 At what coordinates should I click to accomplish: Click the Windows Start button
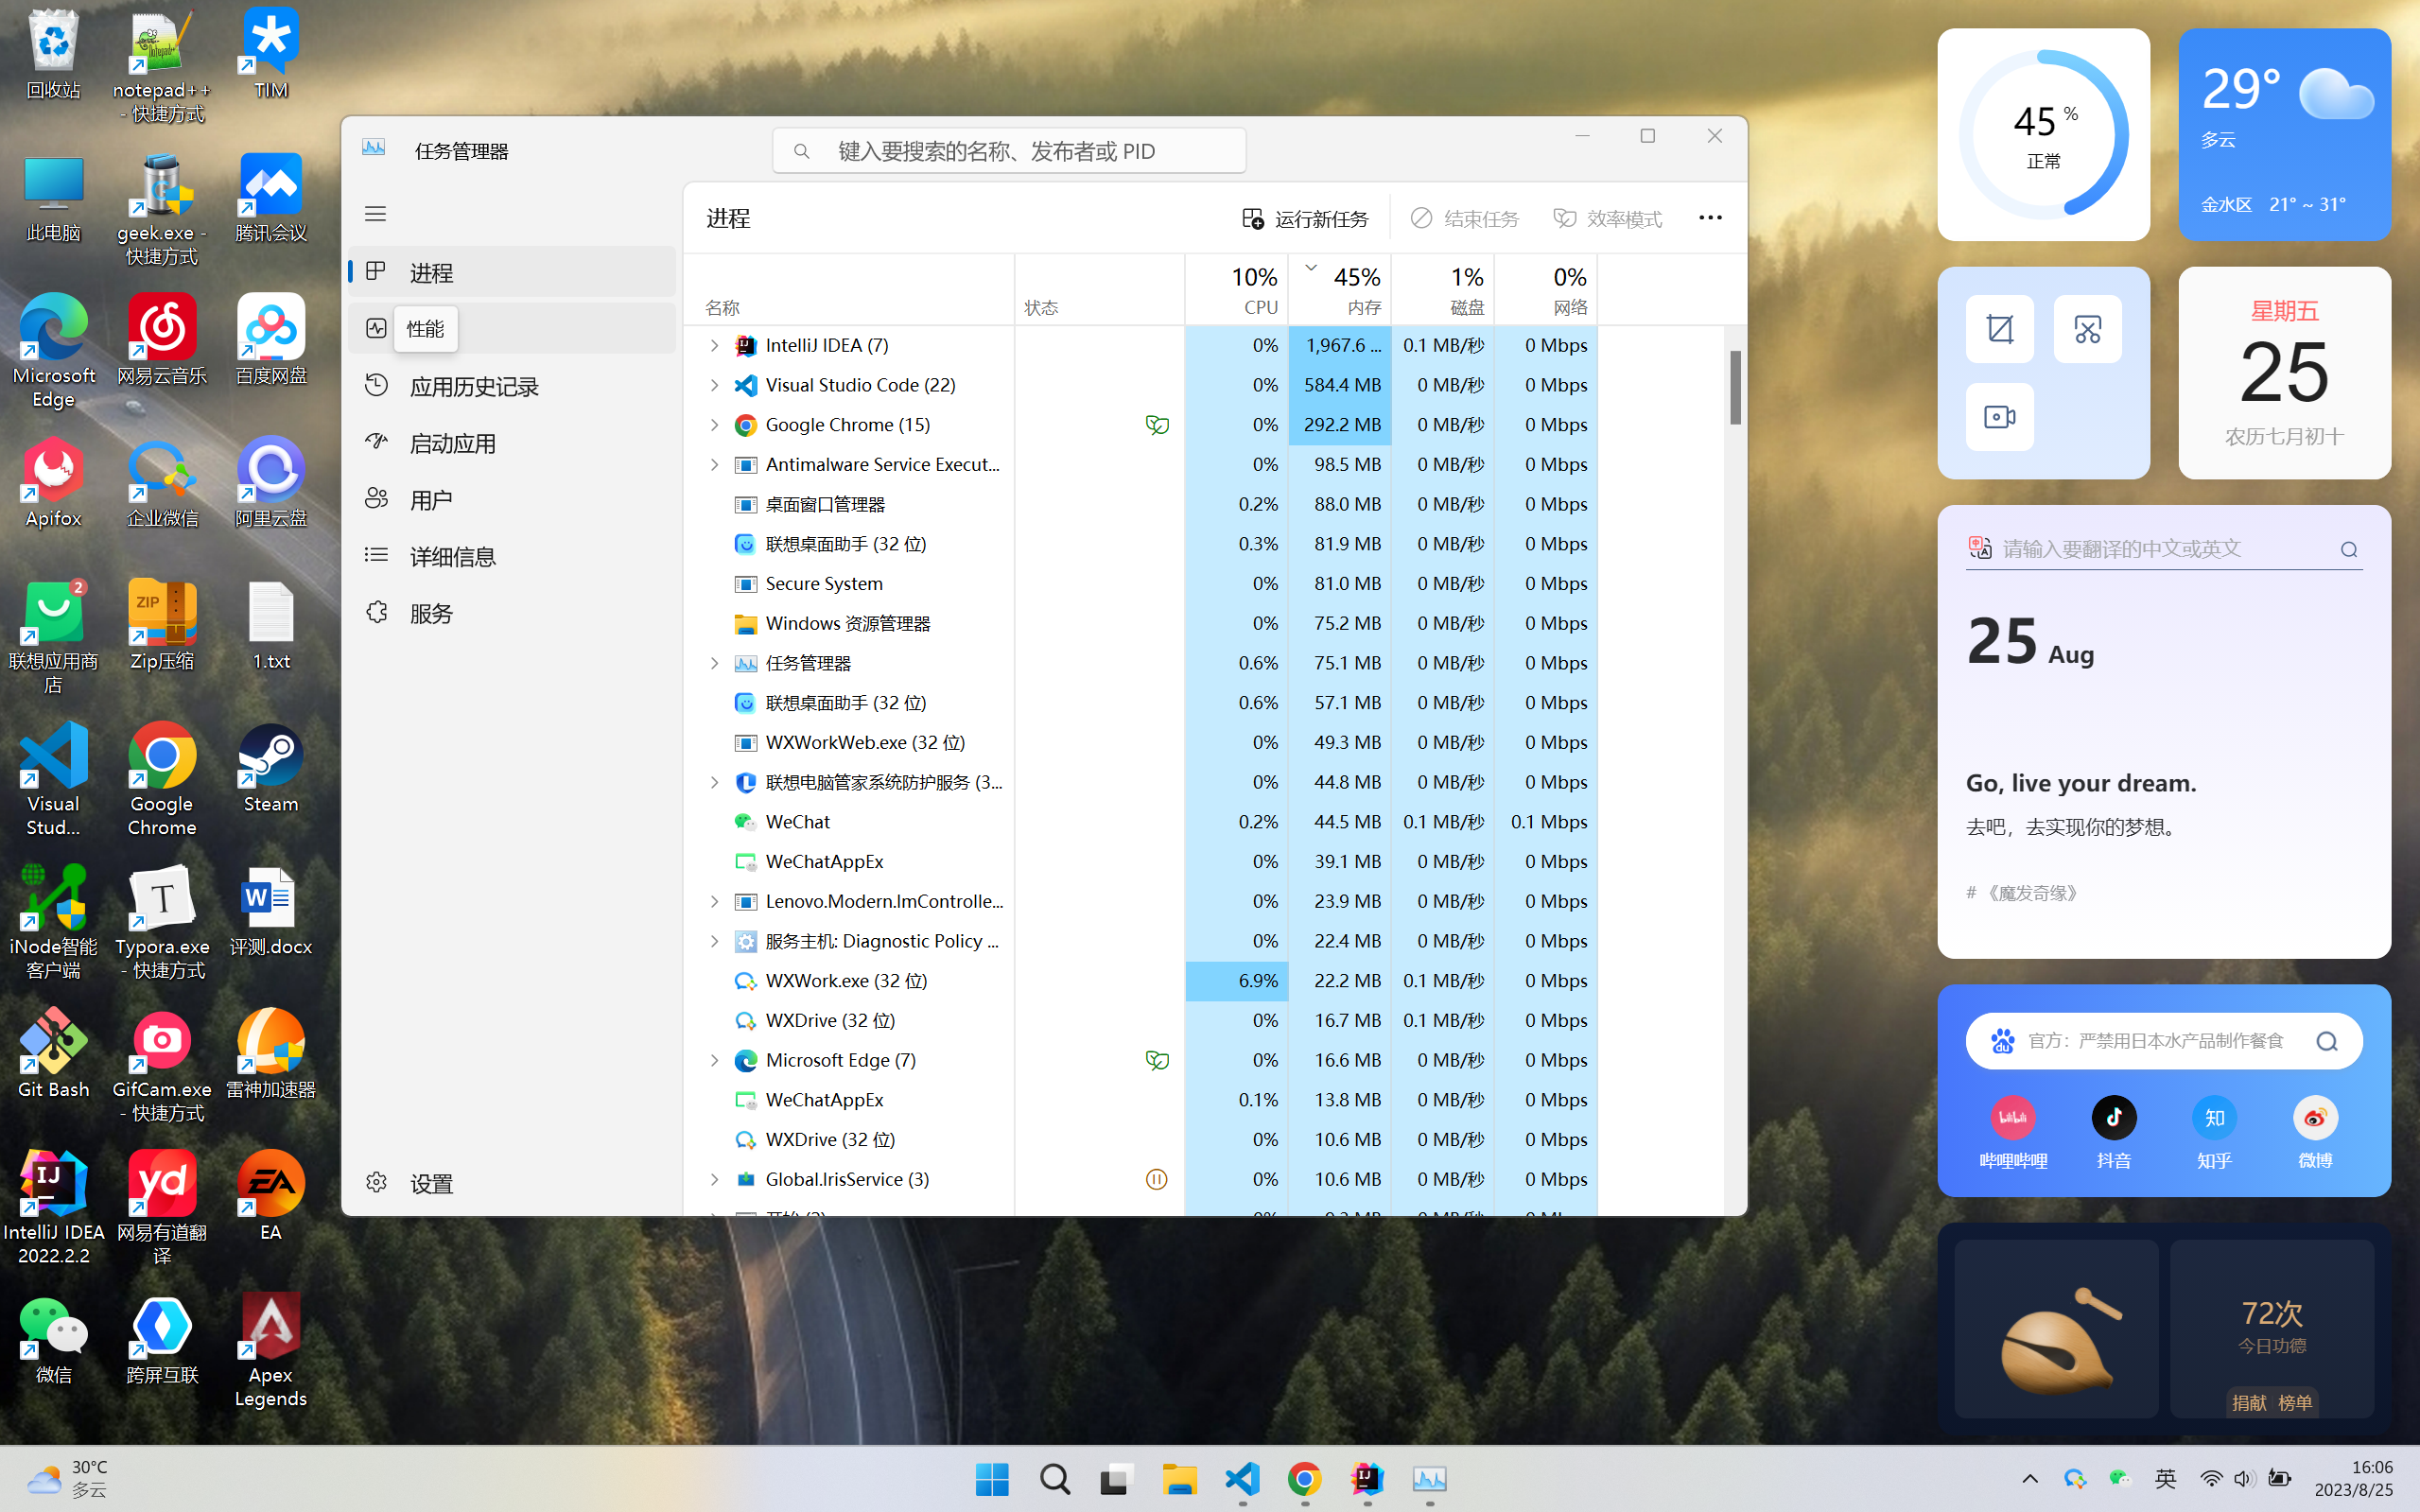992,1478
